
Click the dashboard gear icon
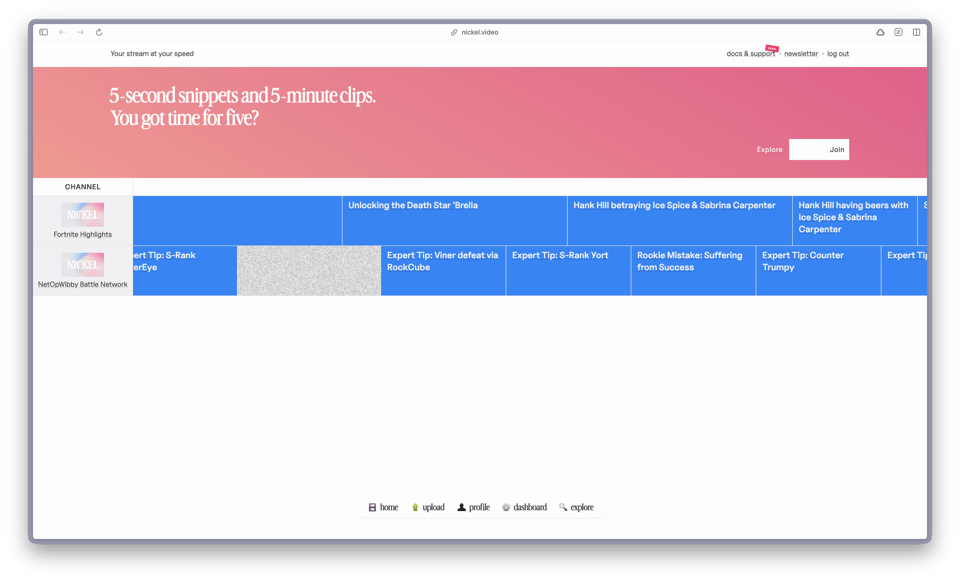tap(506, 507)
